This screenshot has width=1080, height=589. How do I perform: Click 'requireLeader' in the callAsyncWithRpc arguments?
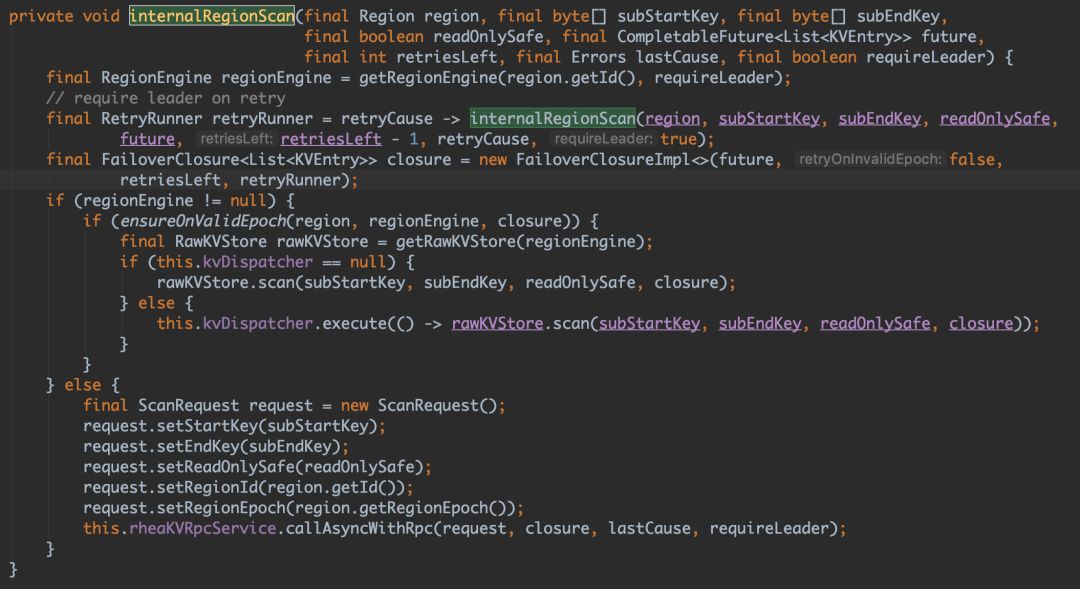[x=769, y=529]
